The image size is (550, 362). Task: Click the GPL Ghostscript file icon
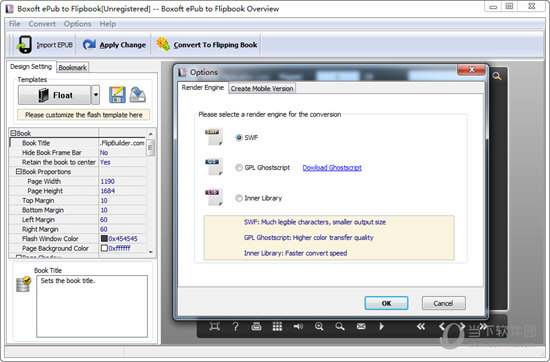213,167
